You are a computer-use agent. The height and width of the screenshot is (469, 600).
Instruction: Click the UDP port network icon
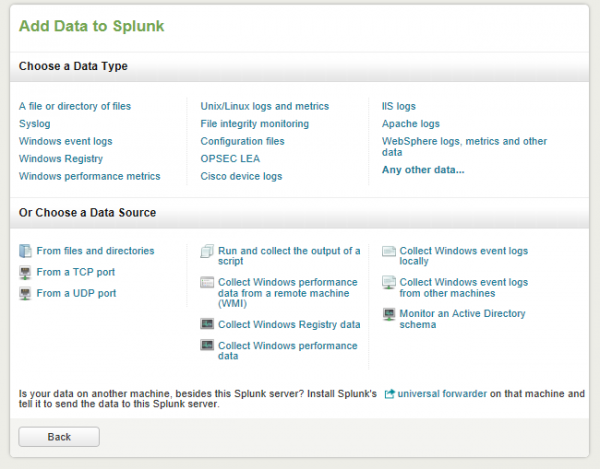click(x=25, y=294)
